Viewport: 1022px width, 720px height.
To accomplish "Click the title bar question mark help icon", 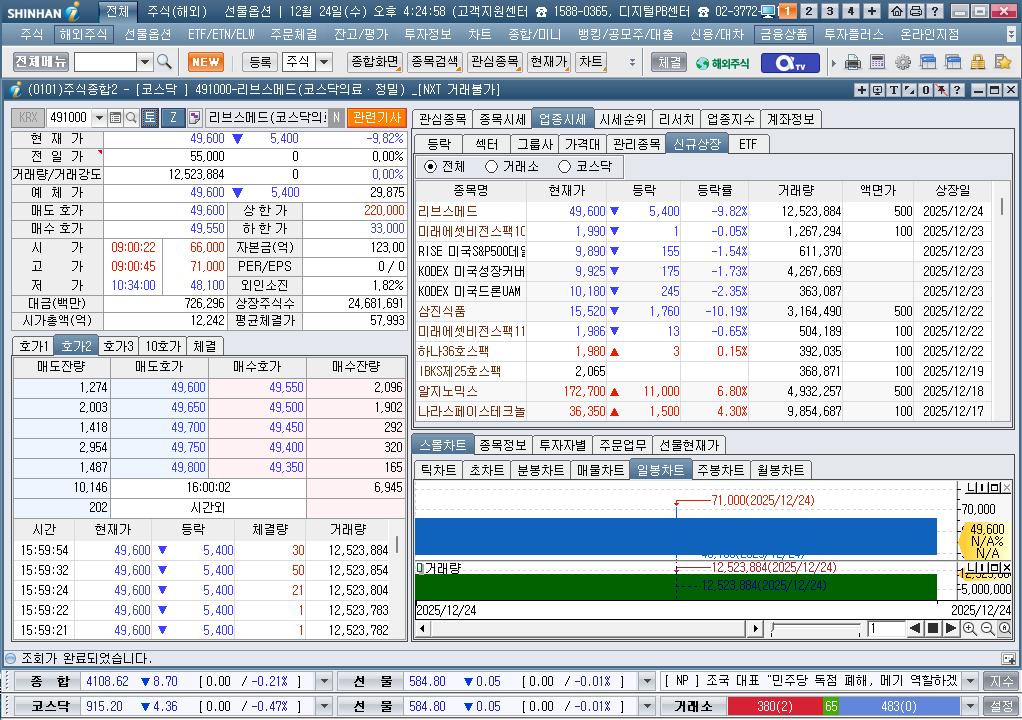I will click(x=935, y=11).
